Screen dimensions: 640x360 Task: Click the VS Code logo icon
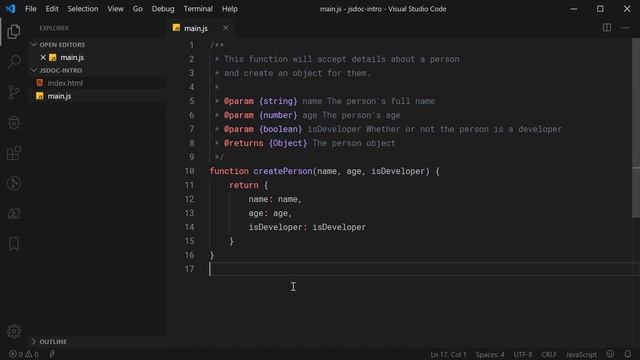pyautogui.click(x=10, y=9)
